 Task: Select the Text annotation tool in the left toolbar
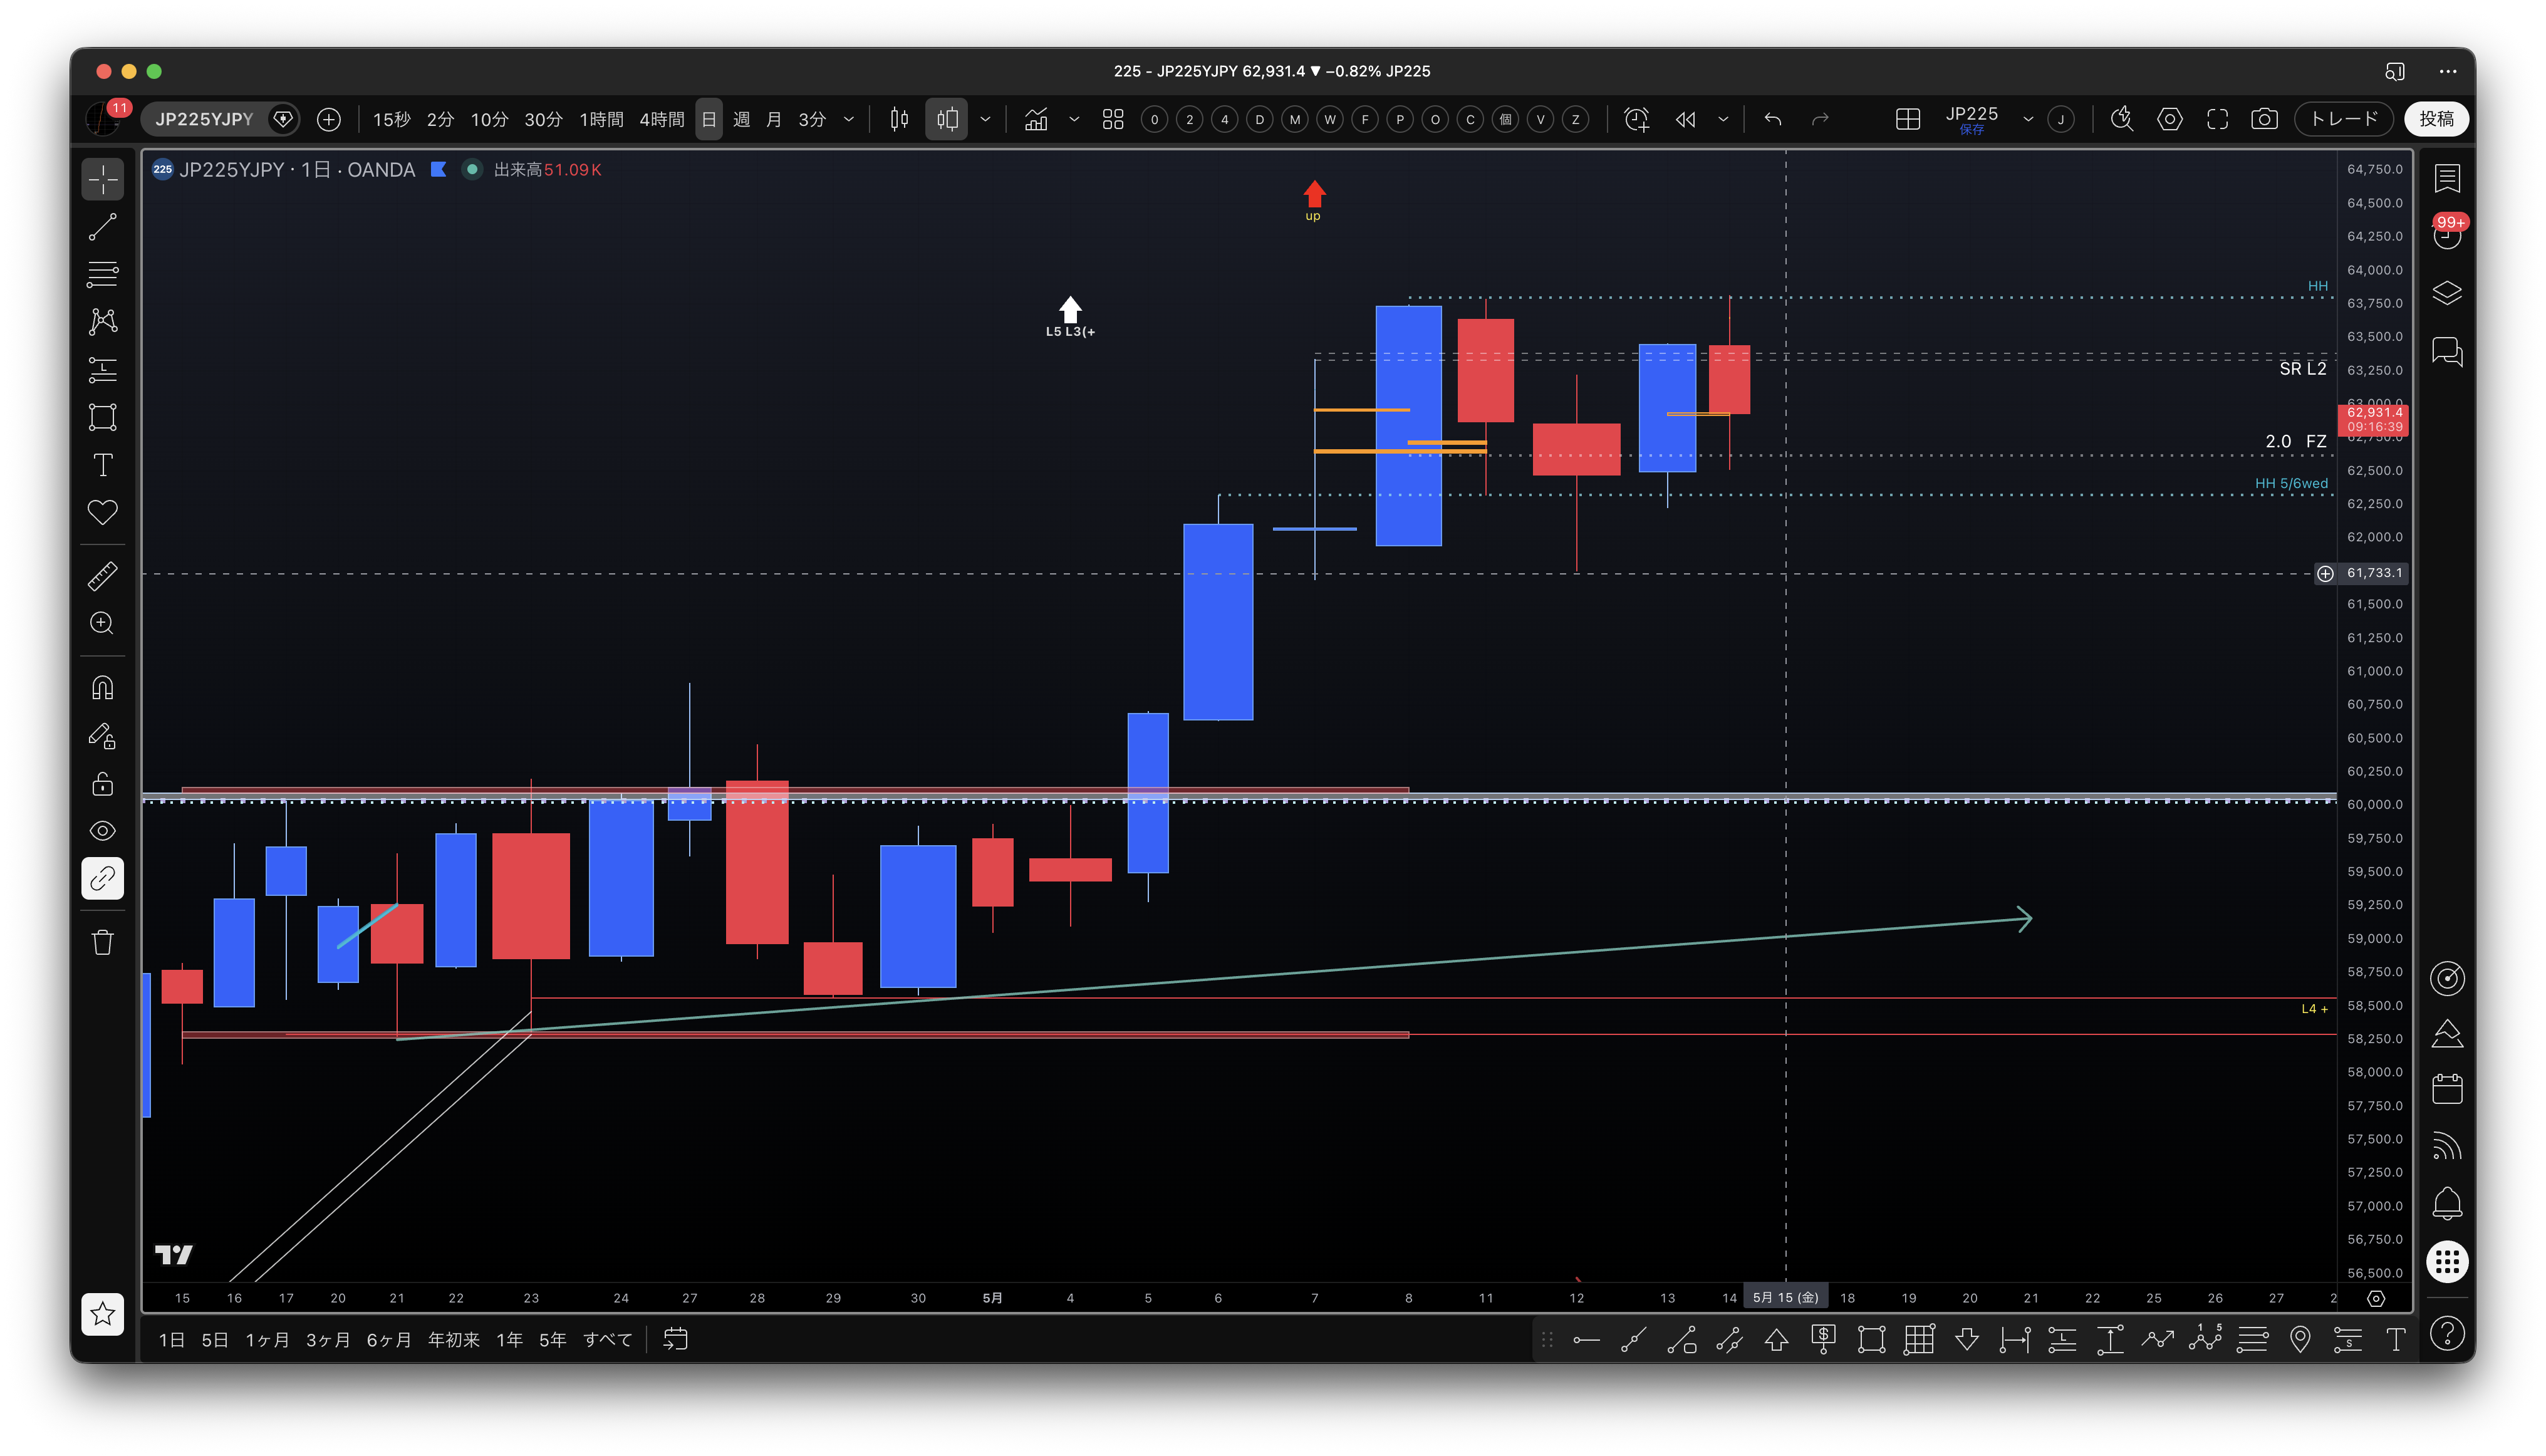click(102, 465)
